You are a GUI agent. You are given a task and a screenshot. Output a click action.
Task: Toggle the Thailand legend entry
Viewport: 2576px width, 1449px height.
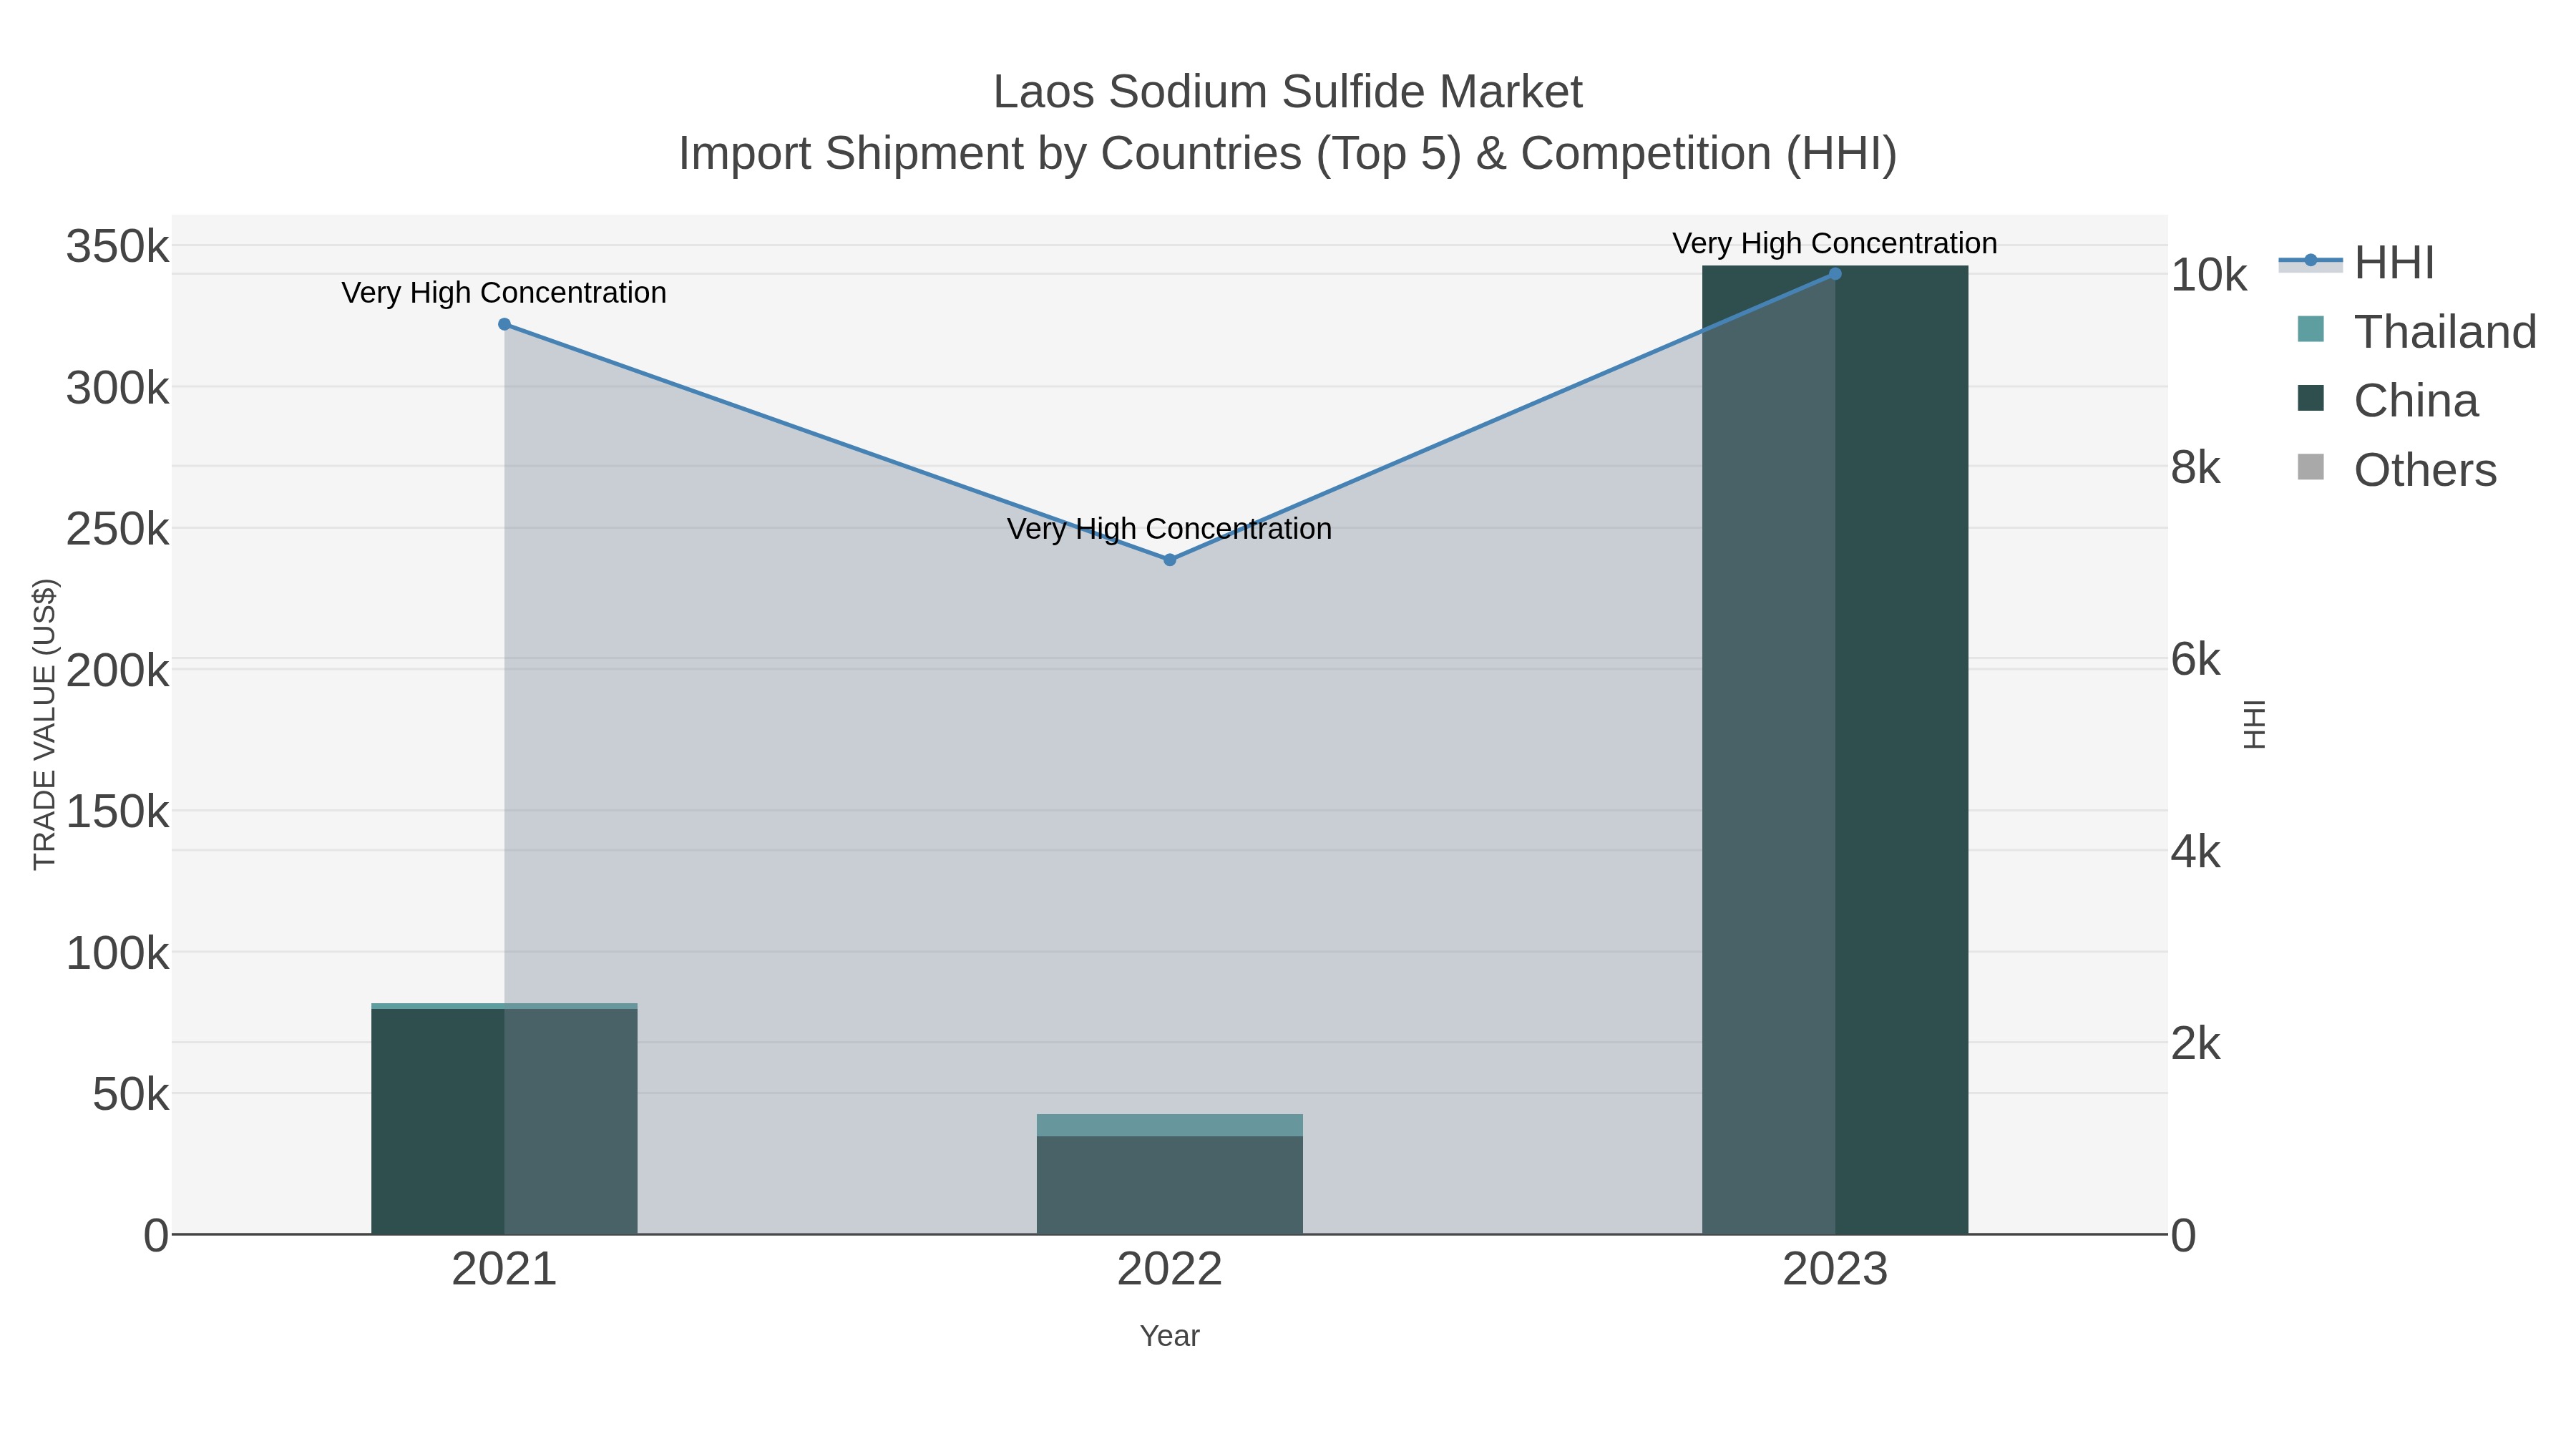tap(2417, 331)
